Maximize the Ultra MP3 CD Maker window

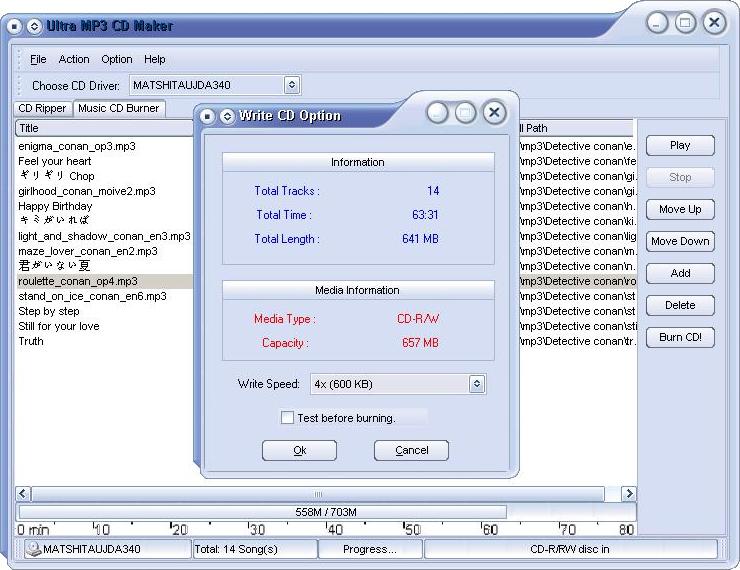pos(685,22)
